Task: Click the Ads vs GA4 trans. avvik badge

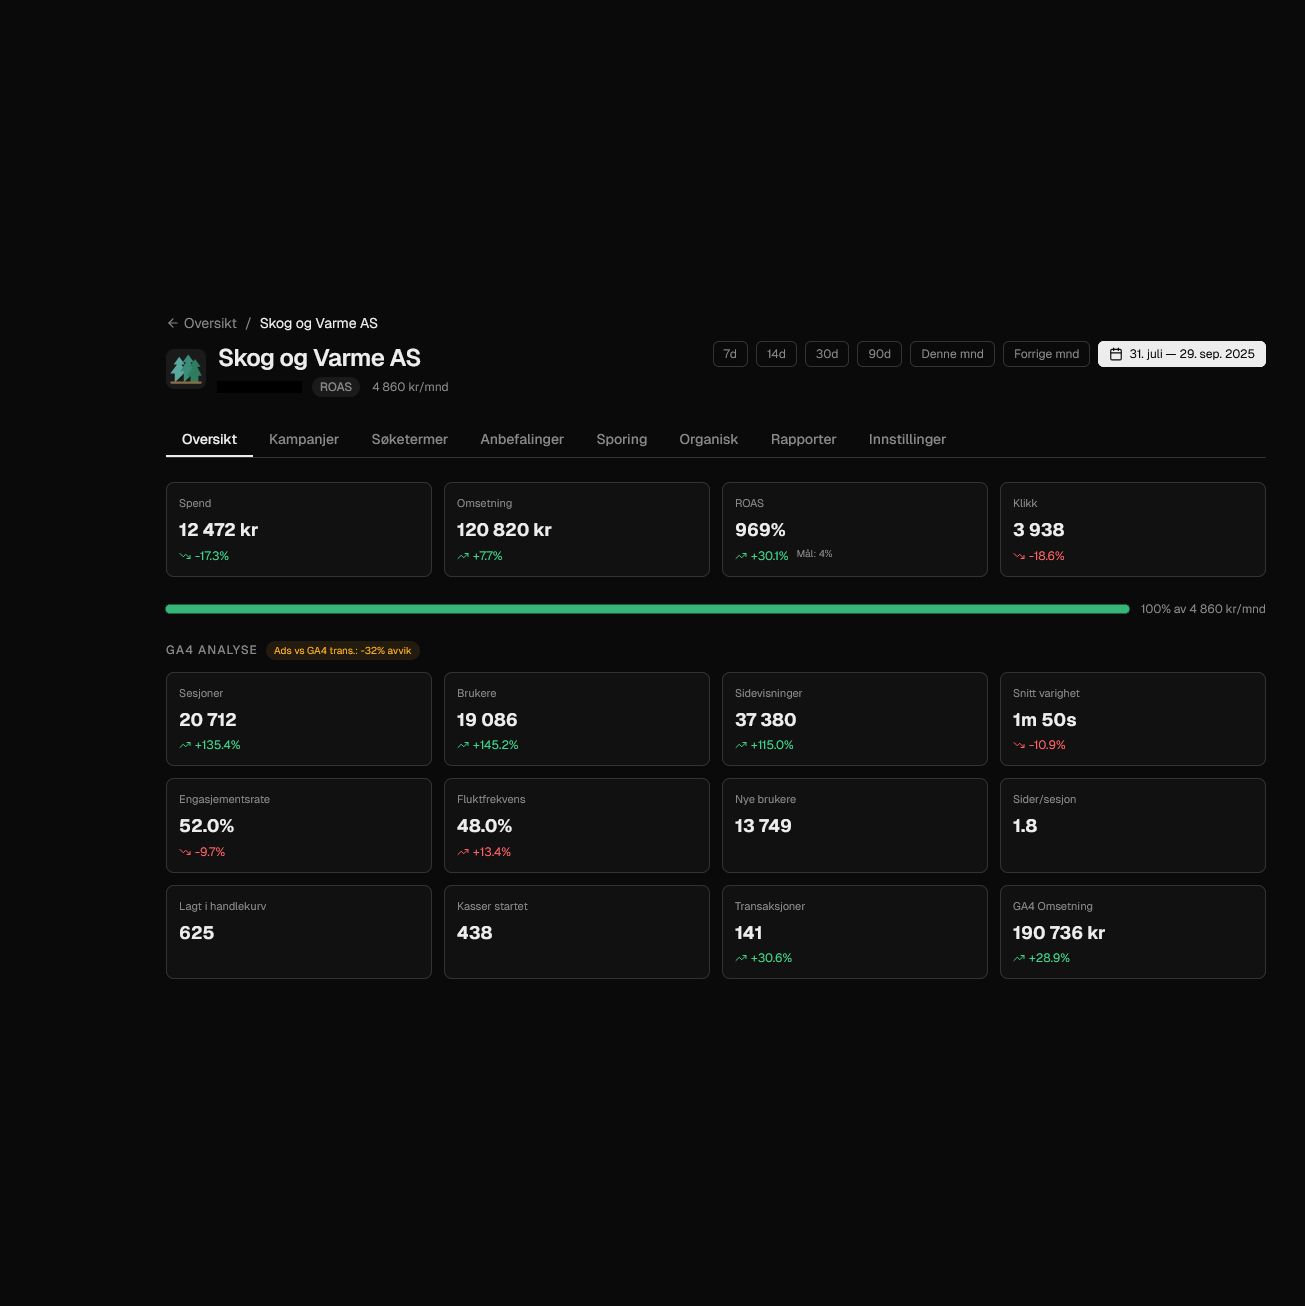Action: tap(342, 650)
